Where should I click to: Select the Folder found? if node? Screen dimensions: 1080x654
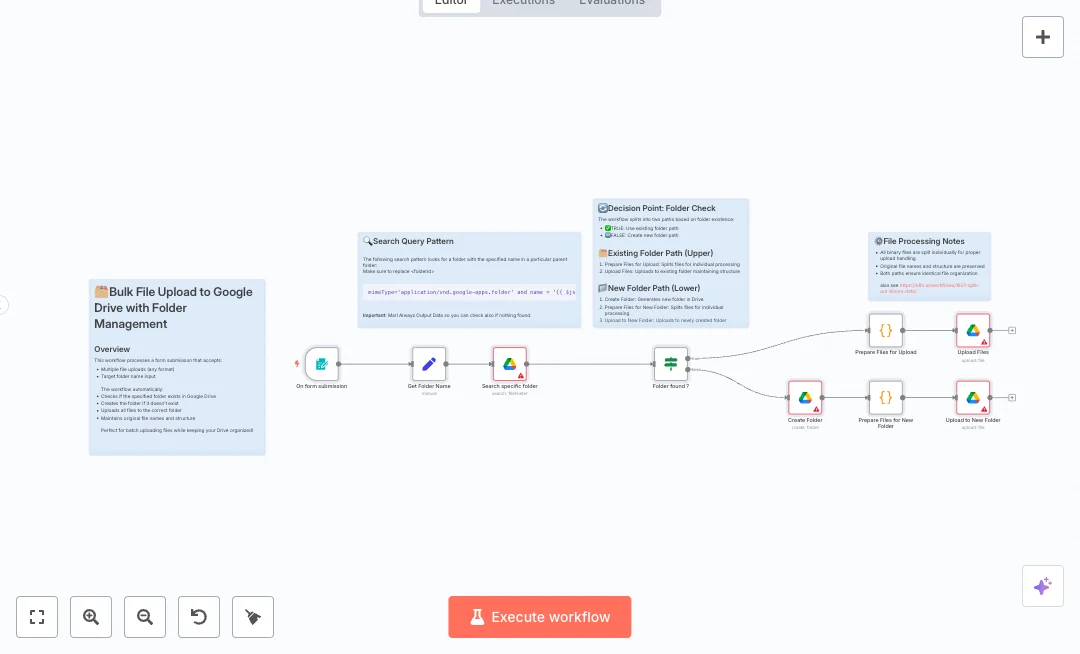671,364
